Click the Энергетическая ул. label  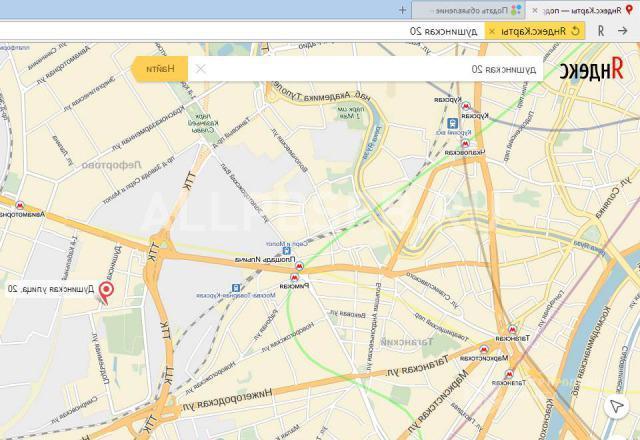[89, 92]
